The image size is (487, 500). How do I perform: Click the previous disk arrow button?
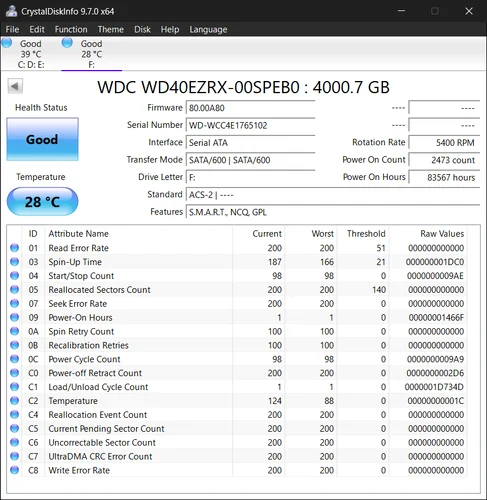(15, 87)
